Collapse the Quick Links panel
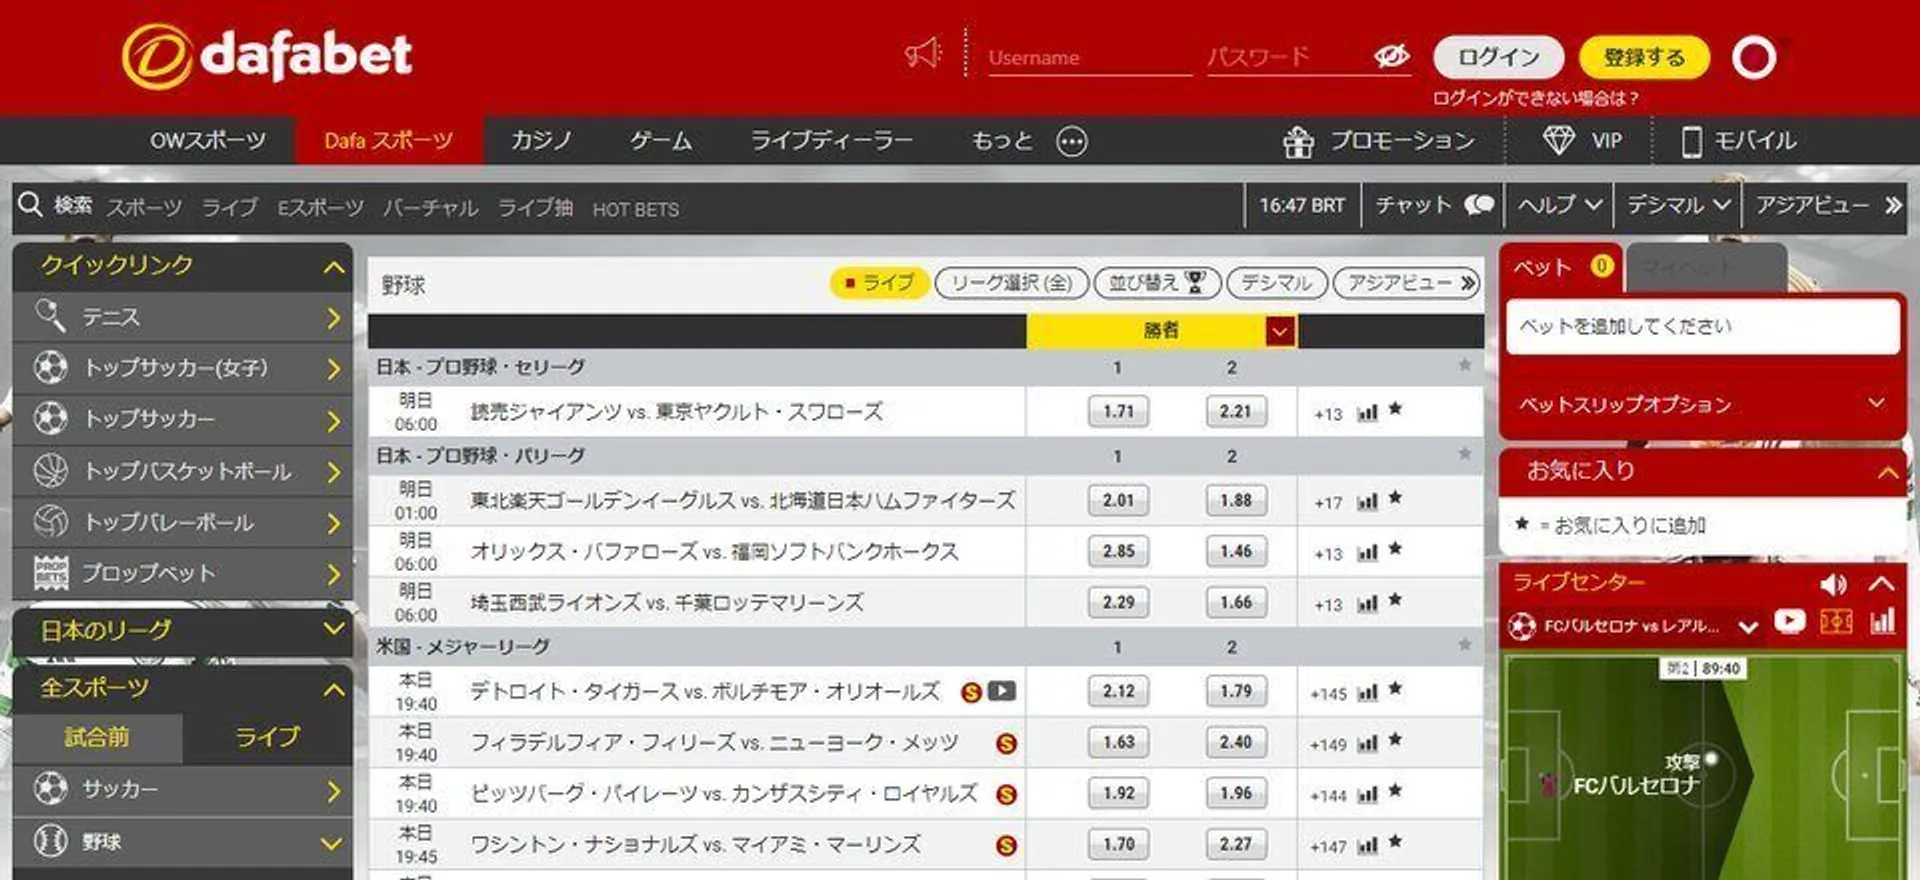Viewport: 1920px width, 880px height. click(x=334, y=267)
